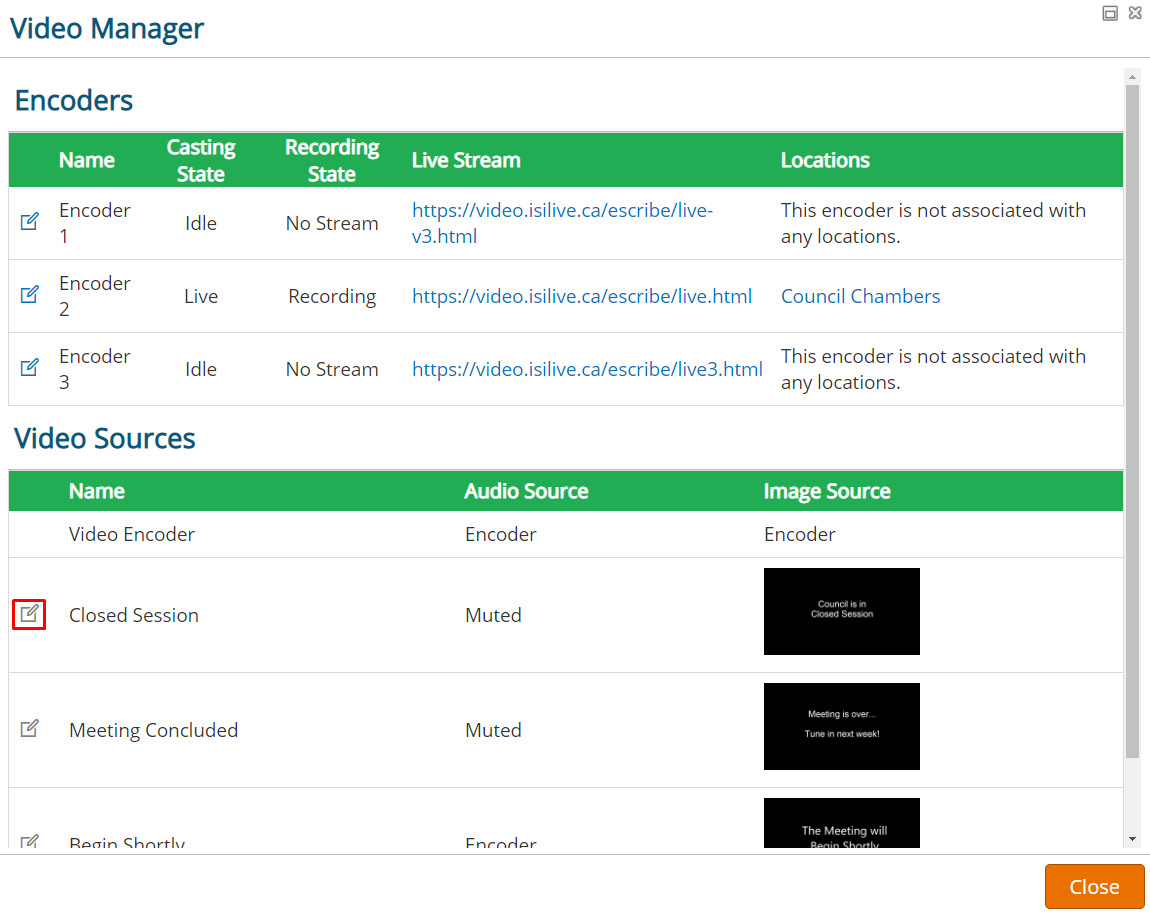Edit Encoder 1 via pencil icon
Image resolution: width=1150 pixels, height=917 pixels.
(x=29, y=222)
